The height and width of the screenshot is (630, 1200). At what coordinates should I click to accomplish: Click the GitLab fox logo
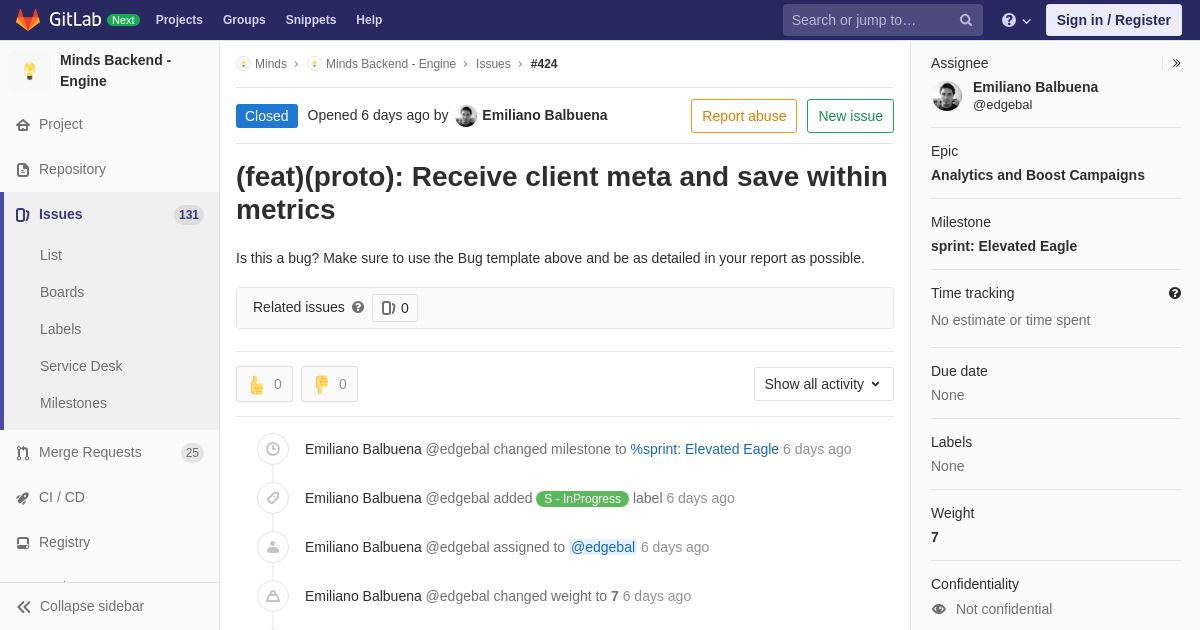pos(28,20)
